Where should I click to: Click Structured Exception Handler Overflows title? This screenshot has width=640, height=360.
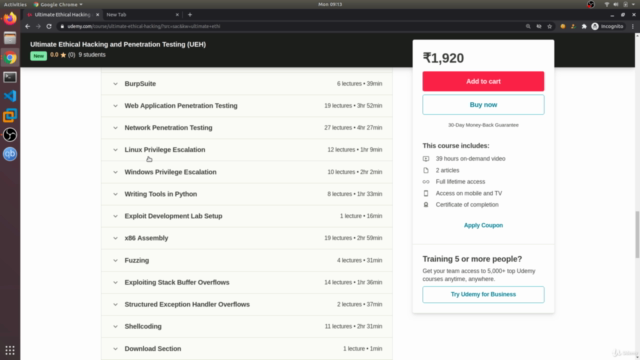point(187,304)
